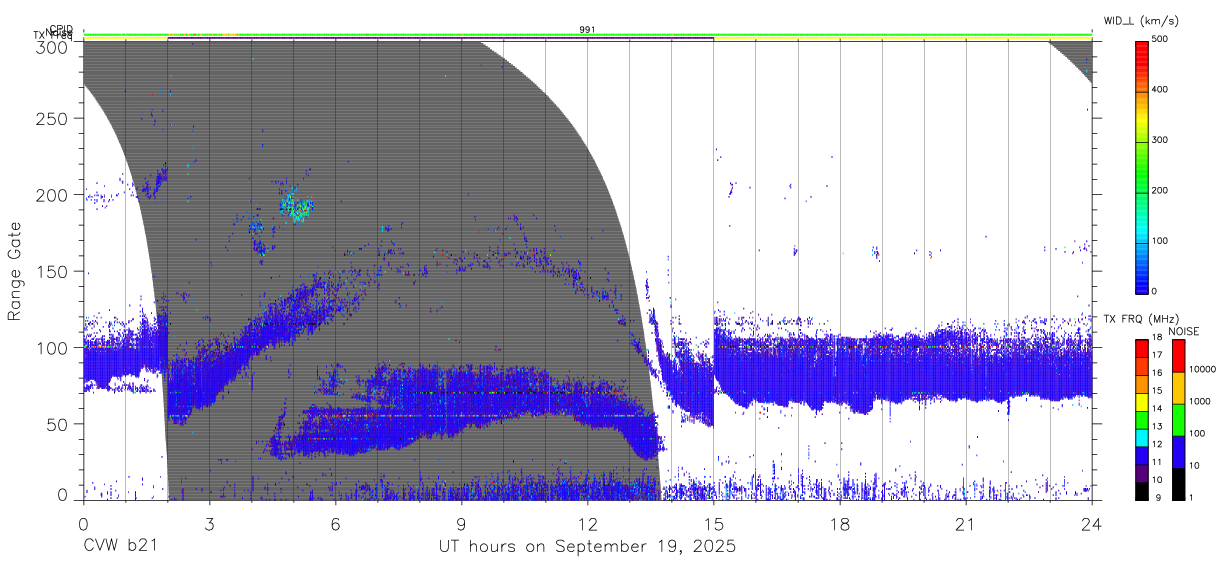
Task: Click the '3' hour tick on UT axis
Action: tap(209, 524)
